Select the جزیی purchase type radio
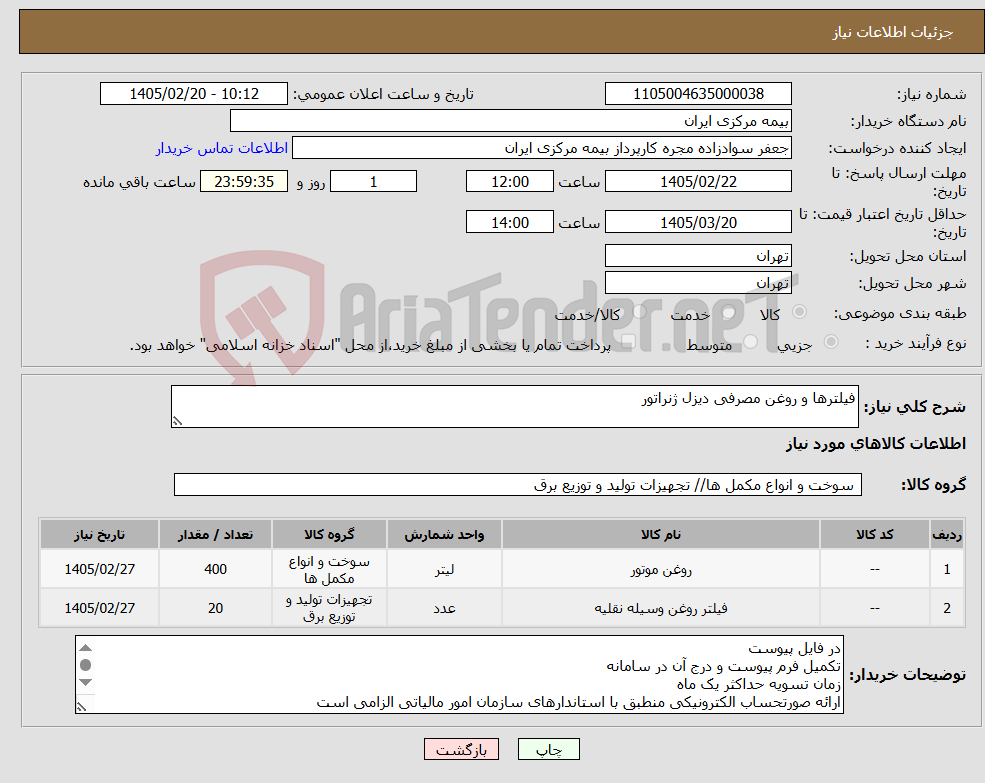The height and width of the screenshot is (783, 985). (x=830, y=341)
